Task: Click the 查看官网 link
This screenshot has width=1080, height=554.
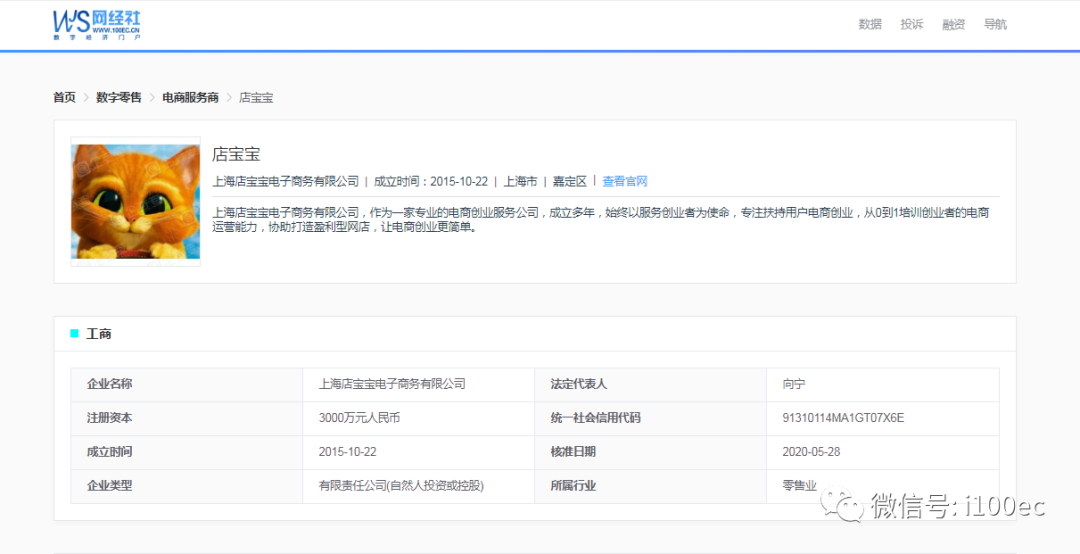Action: click(x=625, y=181)
